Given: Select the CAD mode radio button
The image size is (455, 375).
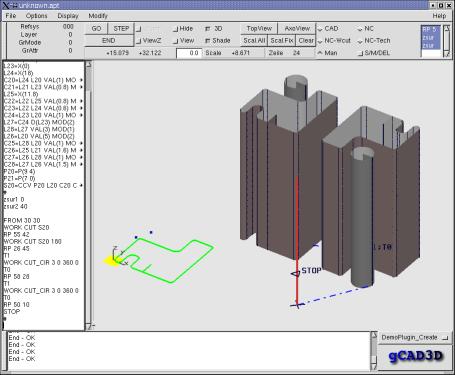Looking at the screenshot, I should [x=320, y=29].
